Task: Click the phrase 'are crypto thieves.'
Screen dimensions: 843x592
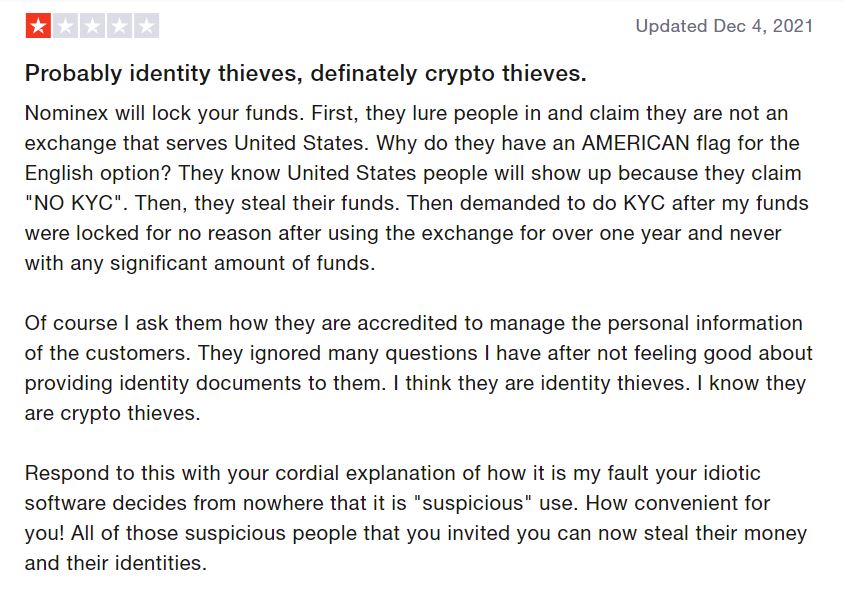Action: pyautogui.click(x=112, y=413)
